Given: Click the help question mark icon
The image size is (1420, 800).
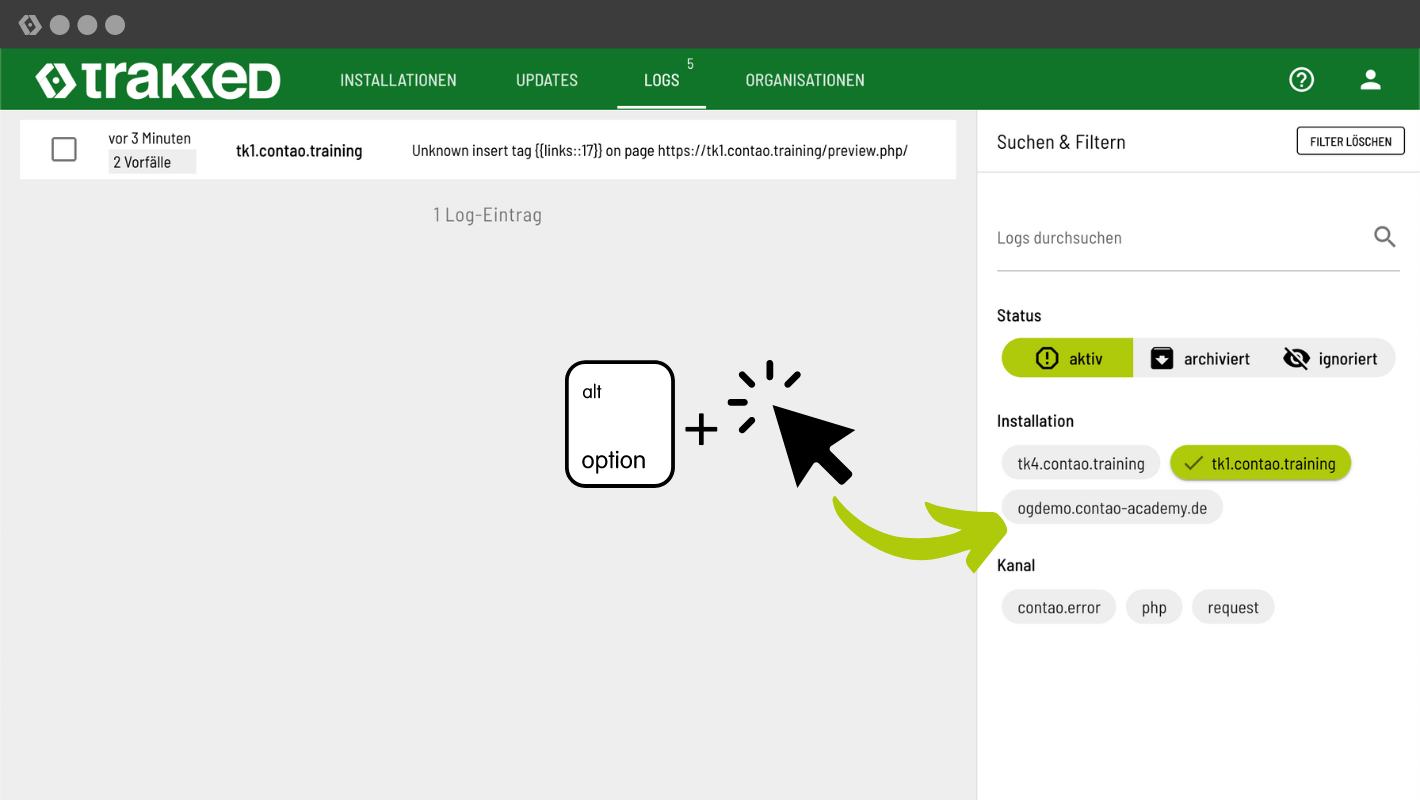Looking at the screenshot, I should tap(1301, 80).
